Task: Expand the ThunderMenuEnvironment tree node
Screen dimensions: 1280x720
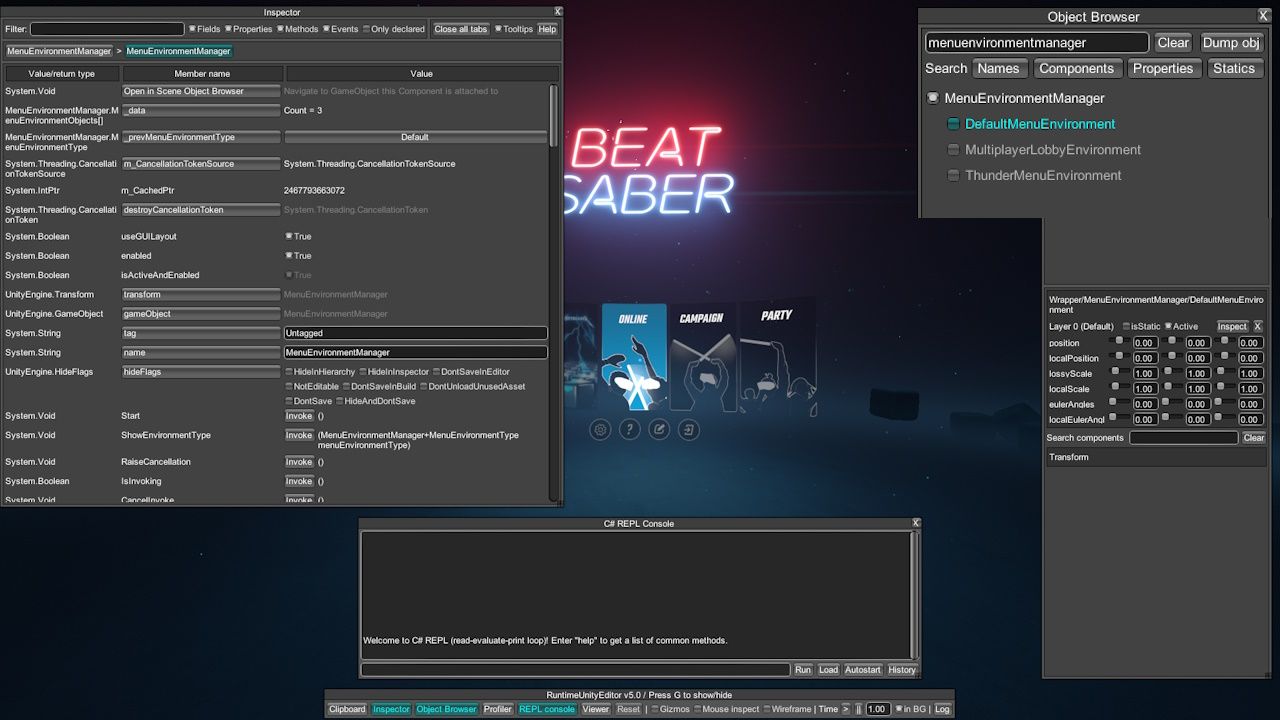Action: pos(953,176)
